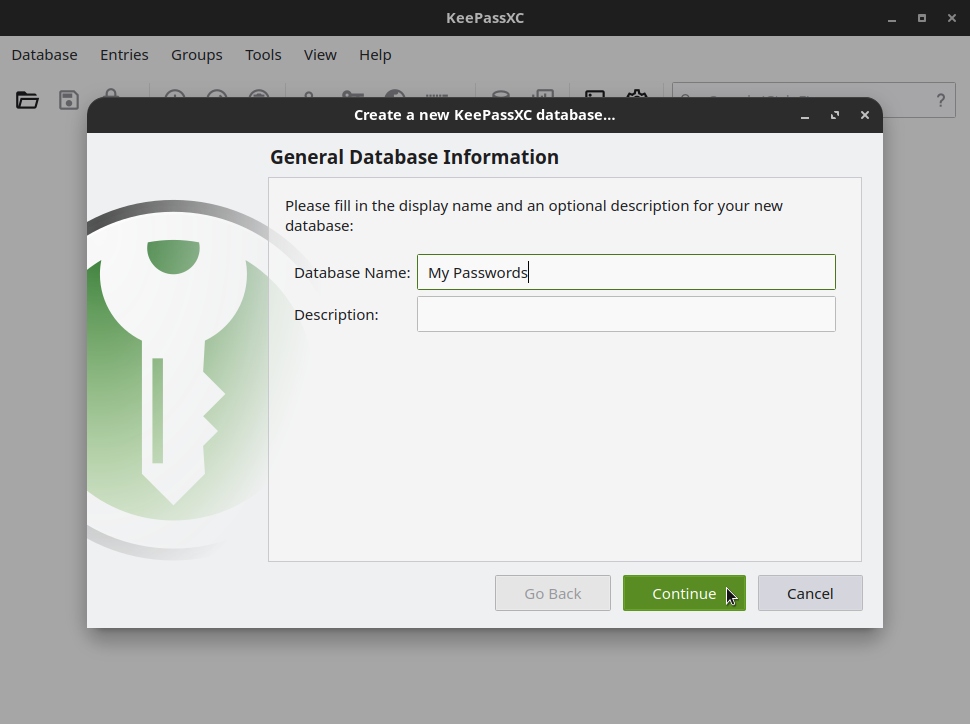Focus the Database Name field
970x724 pixels.
pos(626,272)
